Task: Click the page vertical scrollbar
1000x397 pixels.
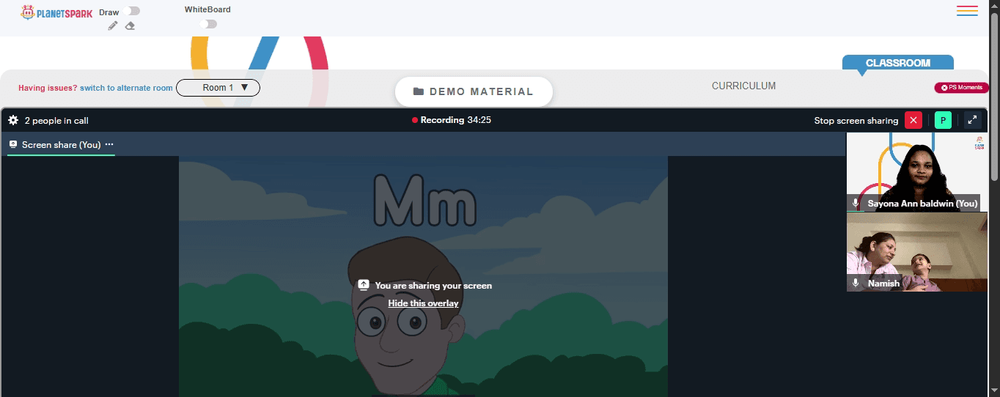Action: tap(994, 96)
